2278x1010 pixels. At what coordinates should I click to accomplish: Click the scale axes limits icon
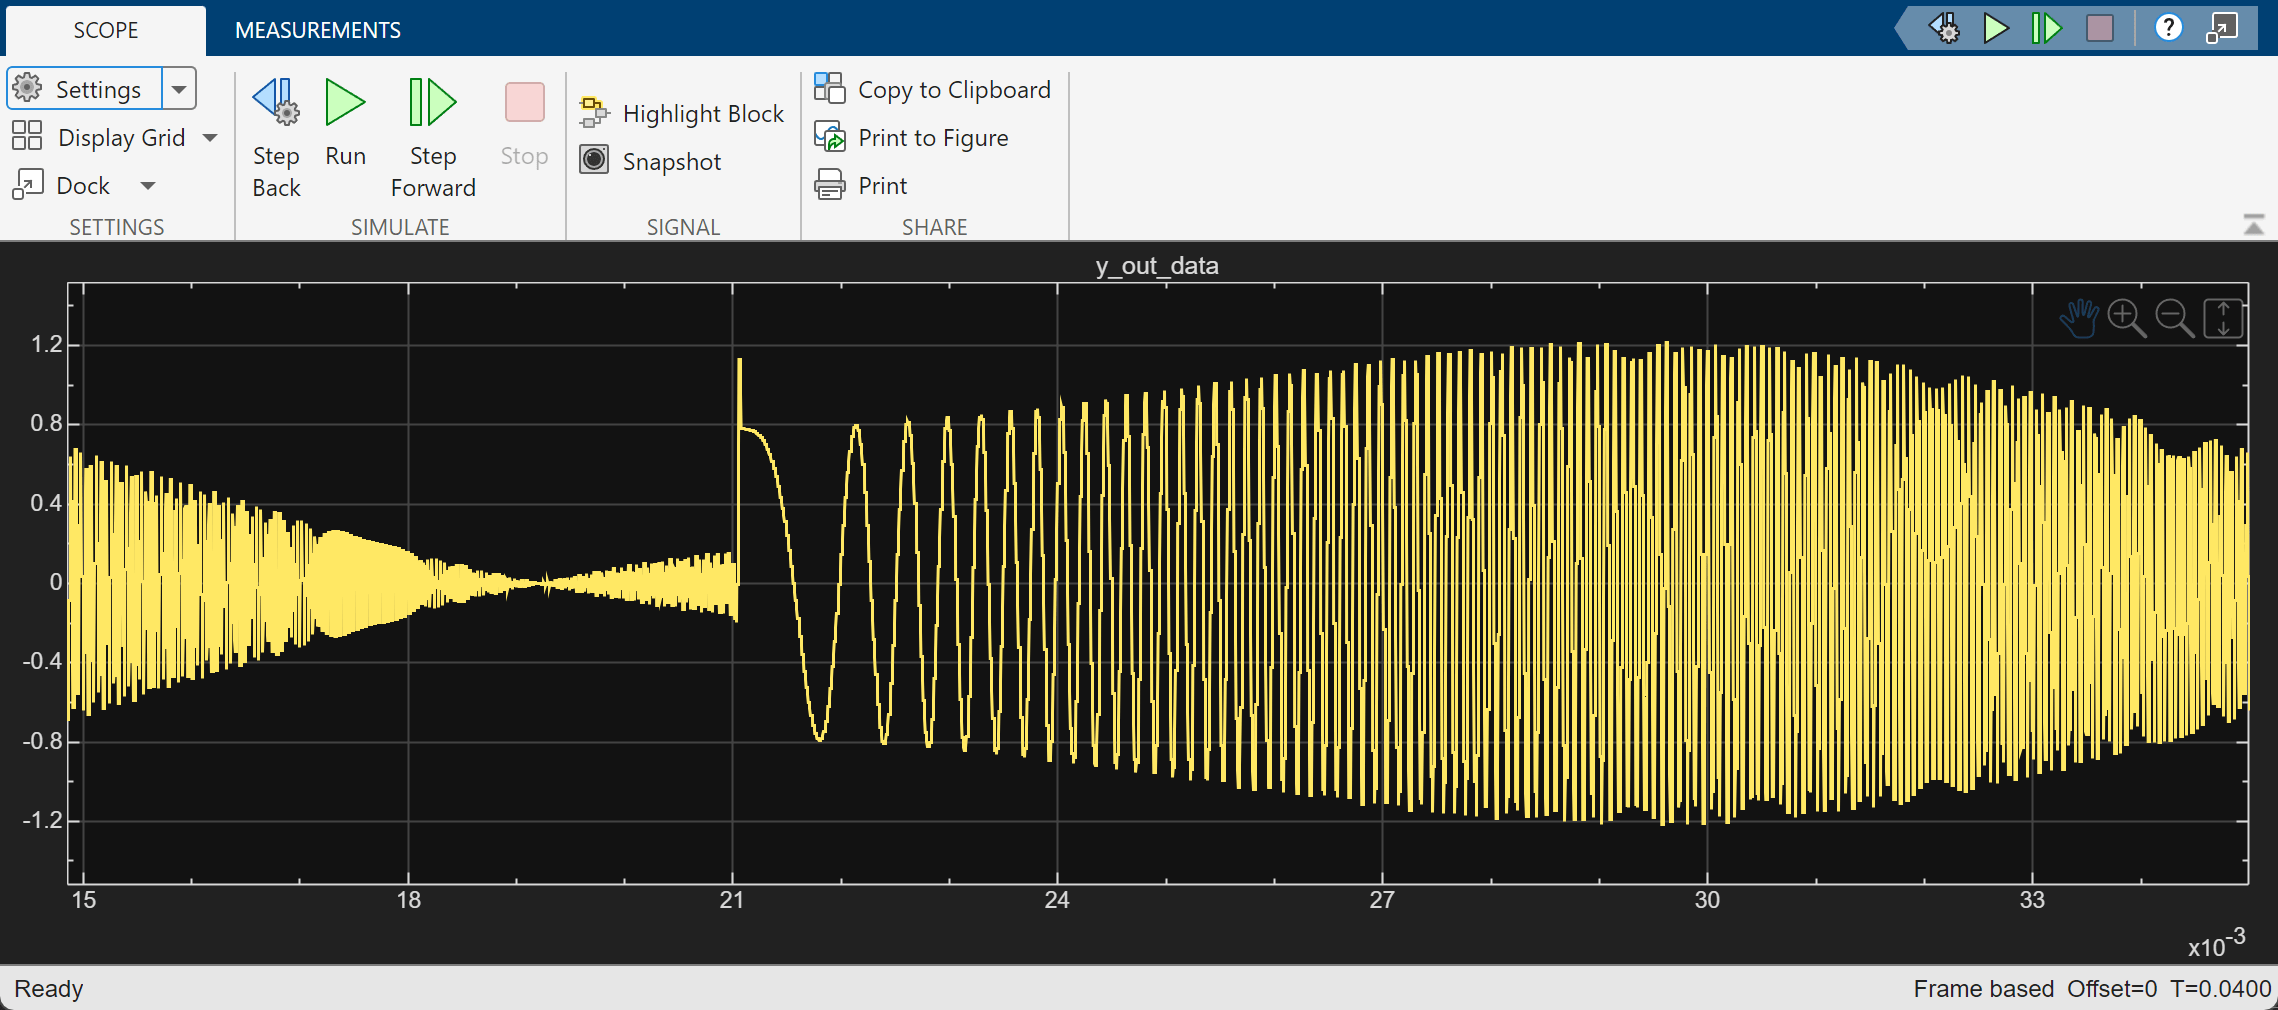[x=2222, y=319]
